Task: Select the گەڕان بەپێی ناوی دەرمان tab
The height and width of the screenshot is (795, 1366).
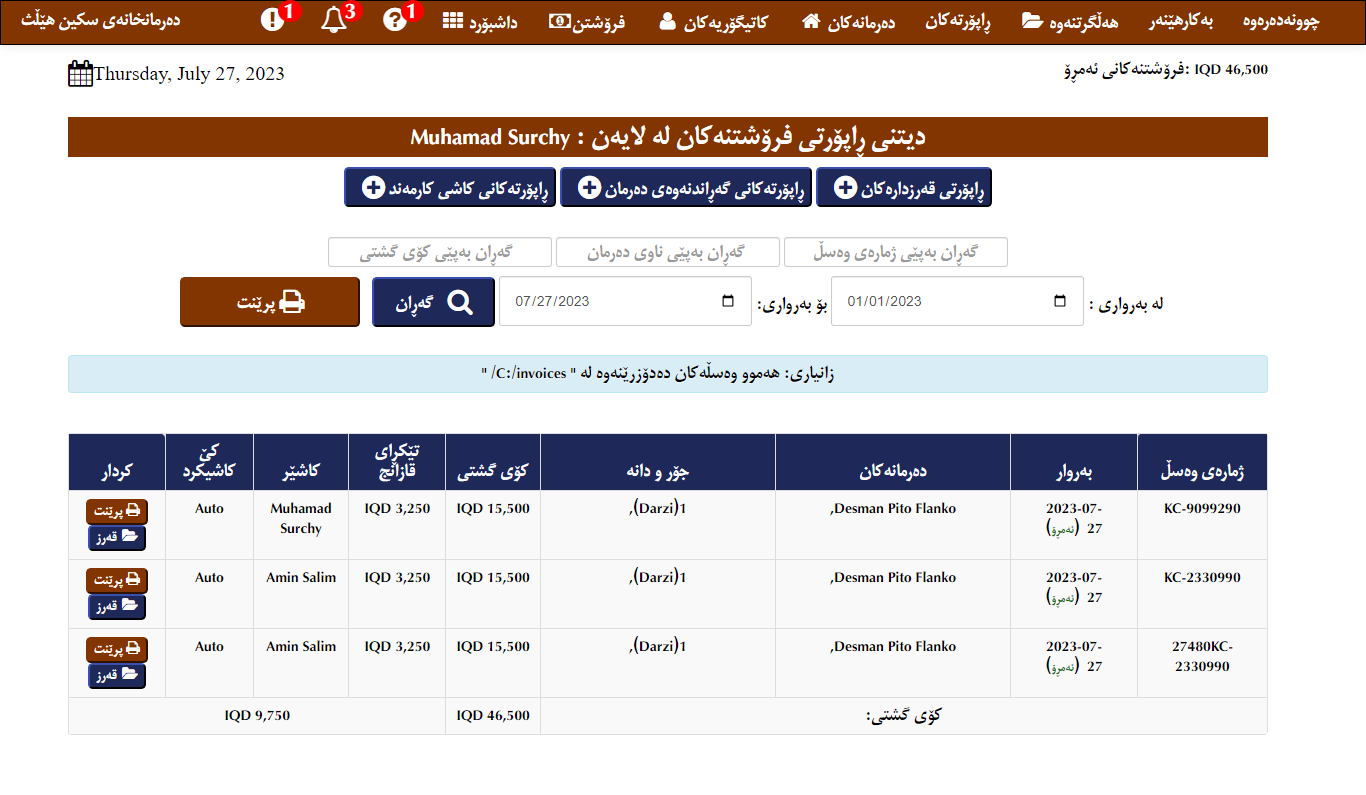Action: [x=666, y=252]
